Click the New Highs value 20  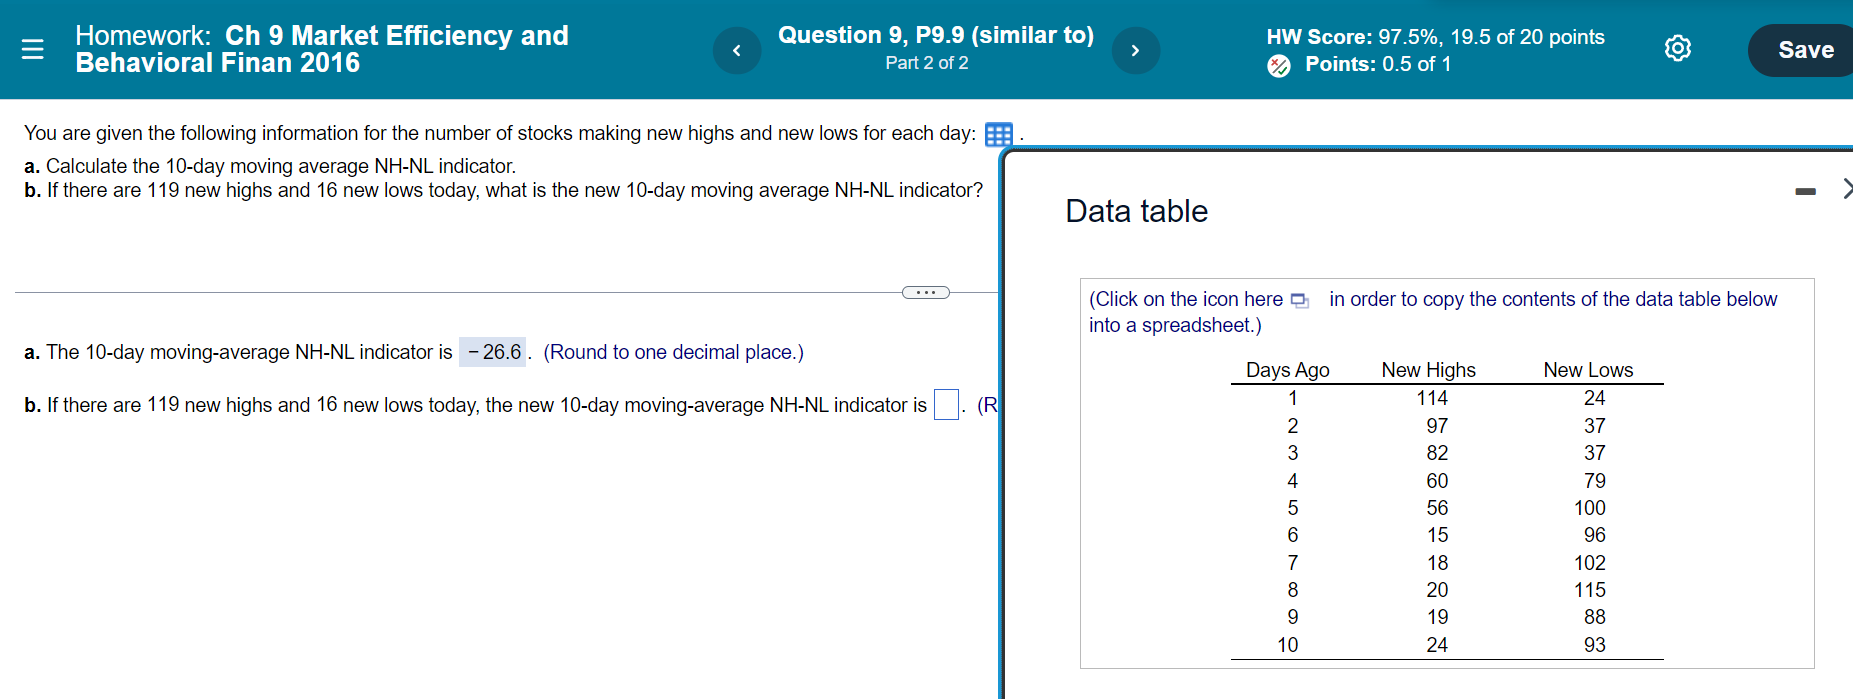point(1437,590)
